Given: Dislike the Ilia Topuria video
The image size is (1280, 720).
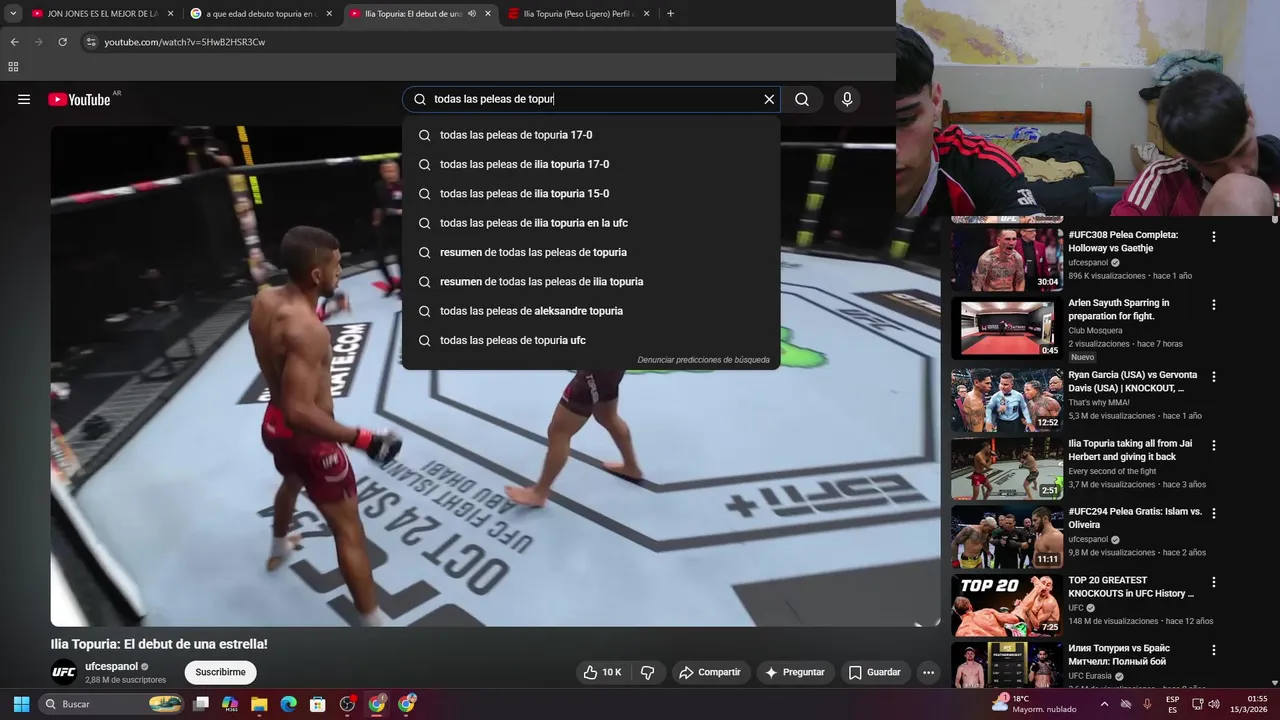Looking at the screenshot, I should (x=647, y=672).
